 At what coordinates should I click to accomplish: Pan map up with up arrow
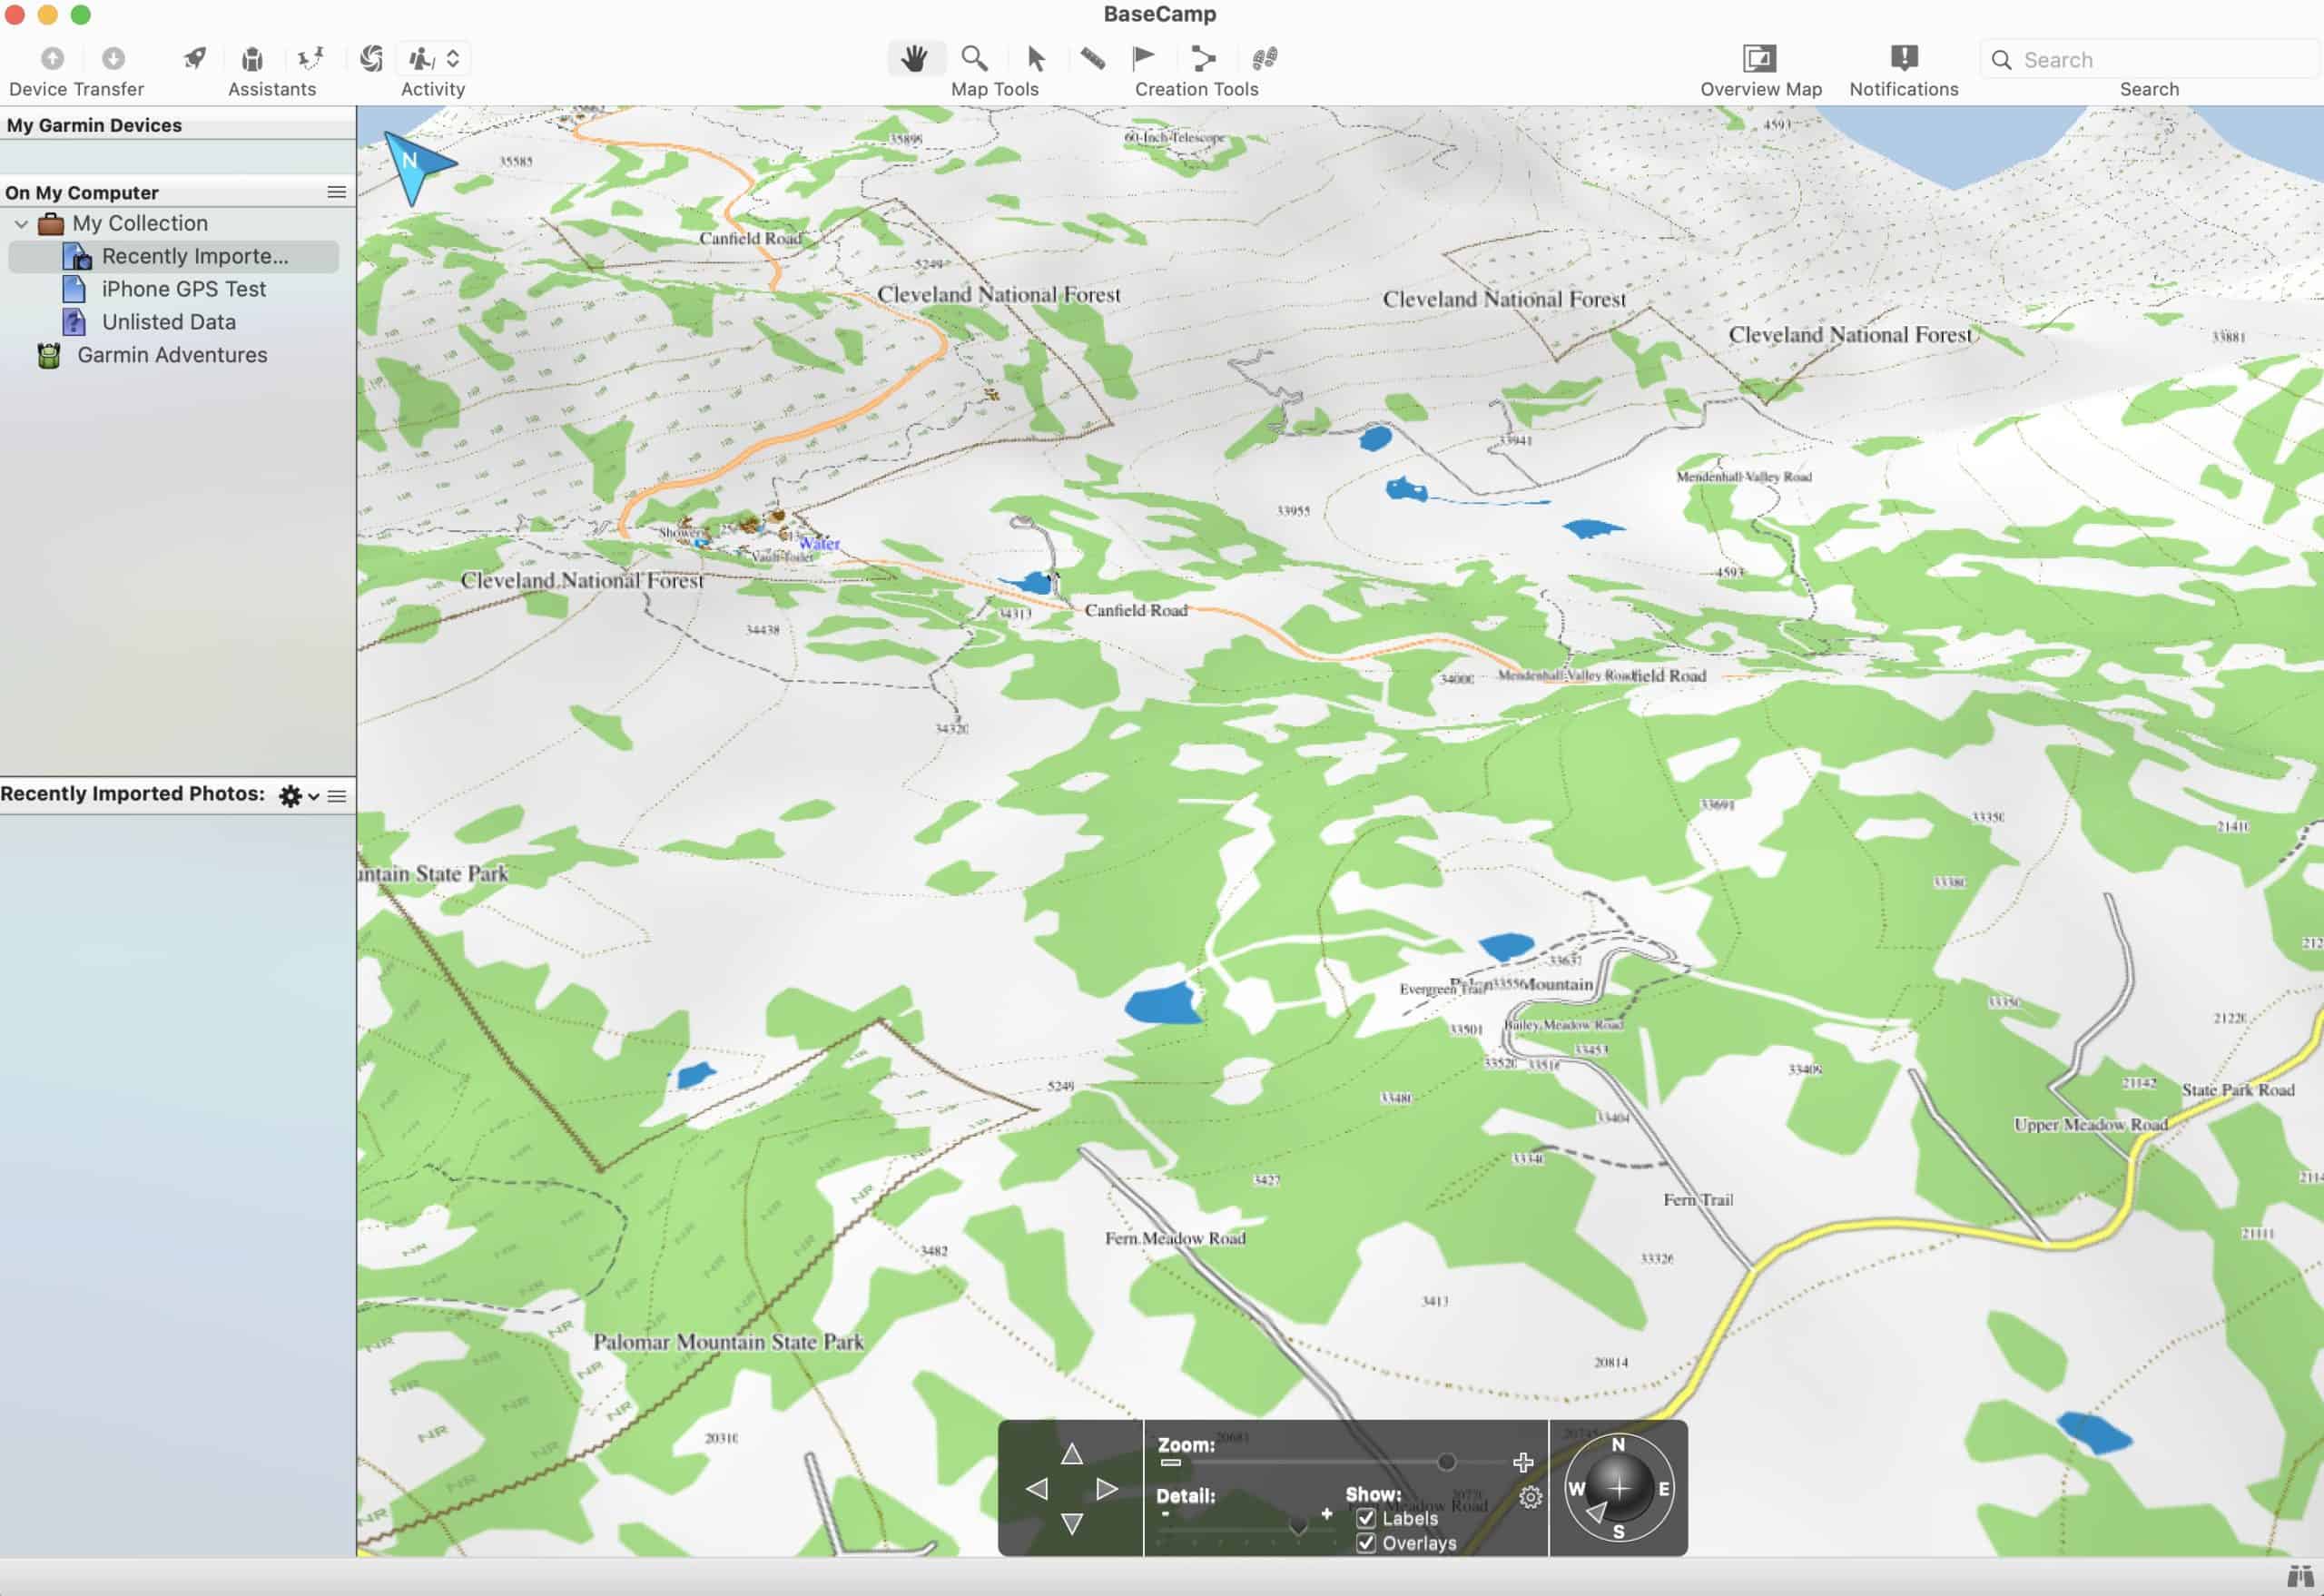click(1071, 1454)
